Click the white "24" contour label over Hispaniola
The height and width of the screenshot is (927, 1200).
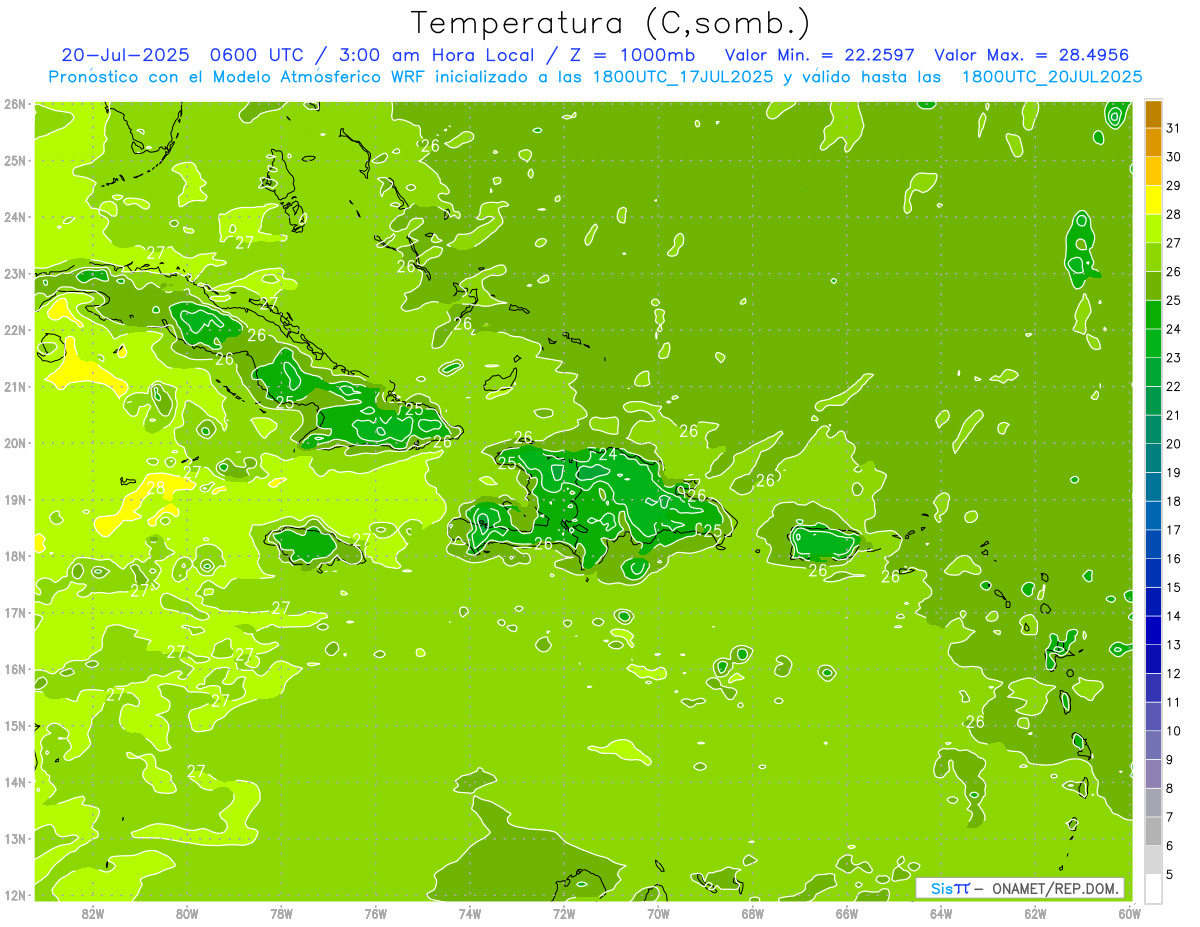tap(608, 455)
